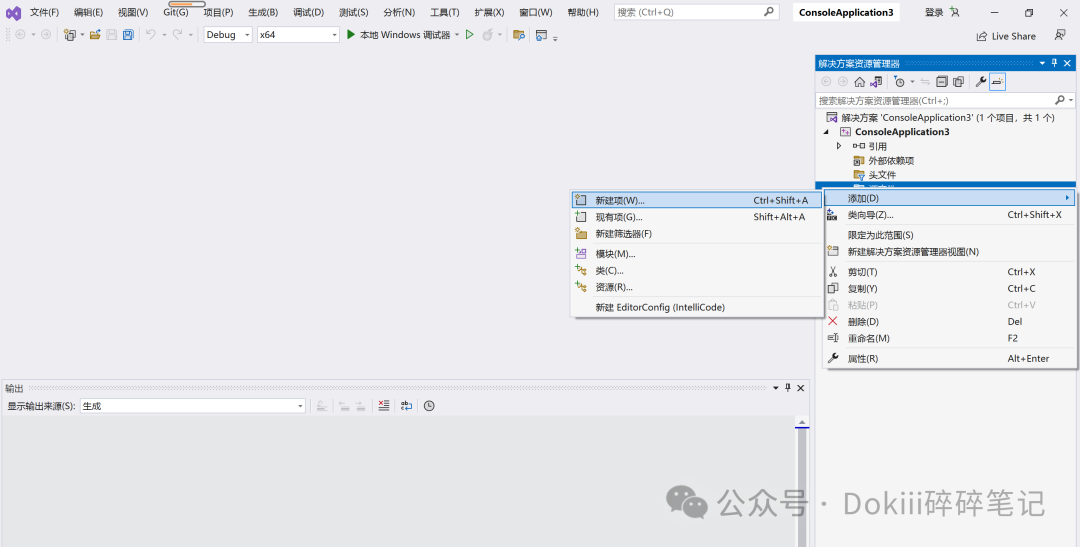Pin the Solution Explorer with auto-hide icon
The width and height of the screenshot is (1080, 547).
1054,63
